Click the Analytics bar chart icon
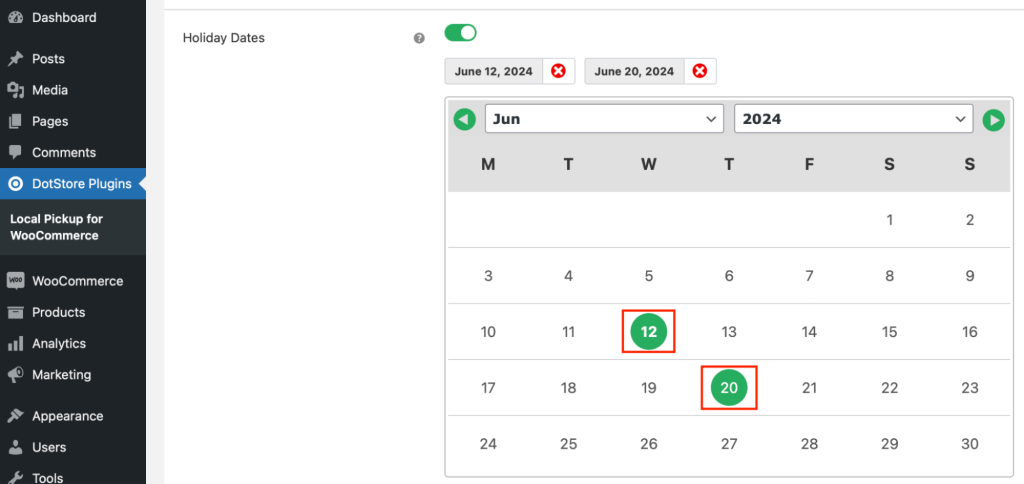The image size is (1024, 484). click(16, 344)
